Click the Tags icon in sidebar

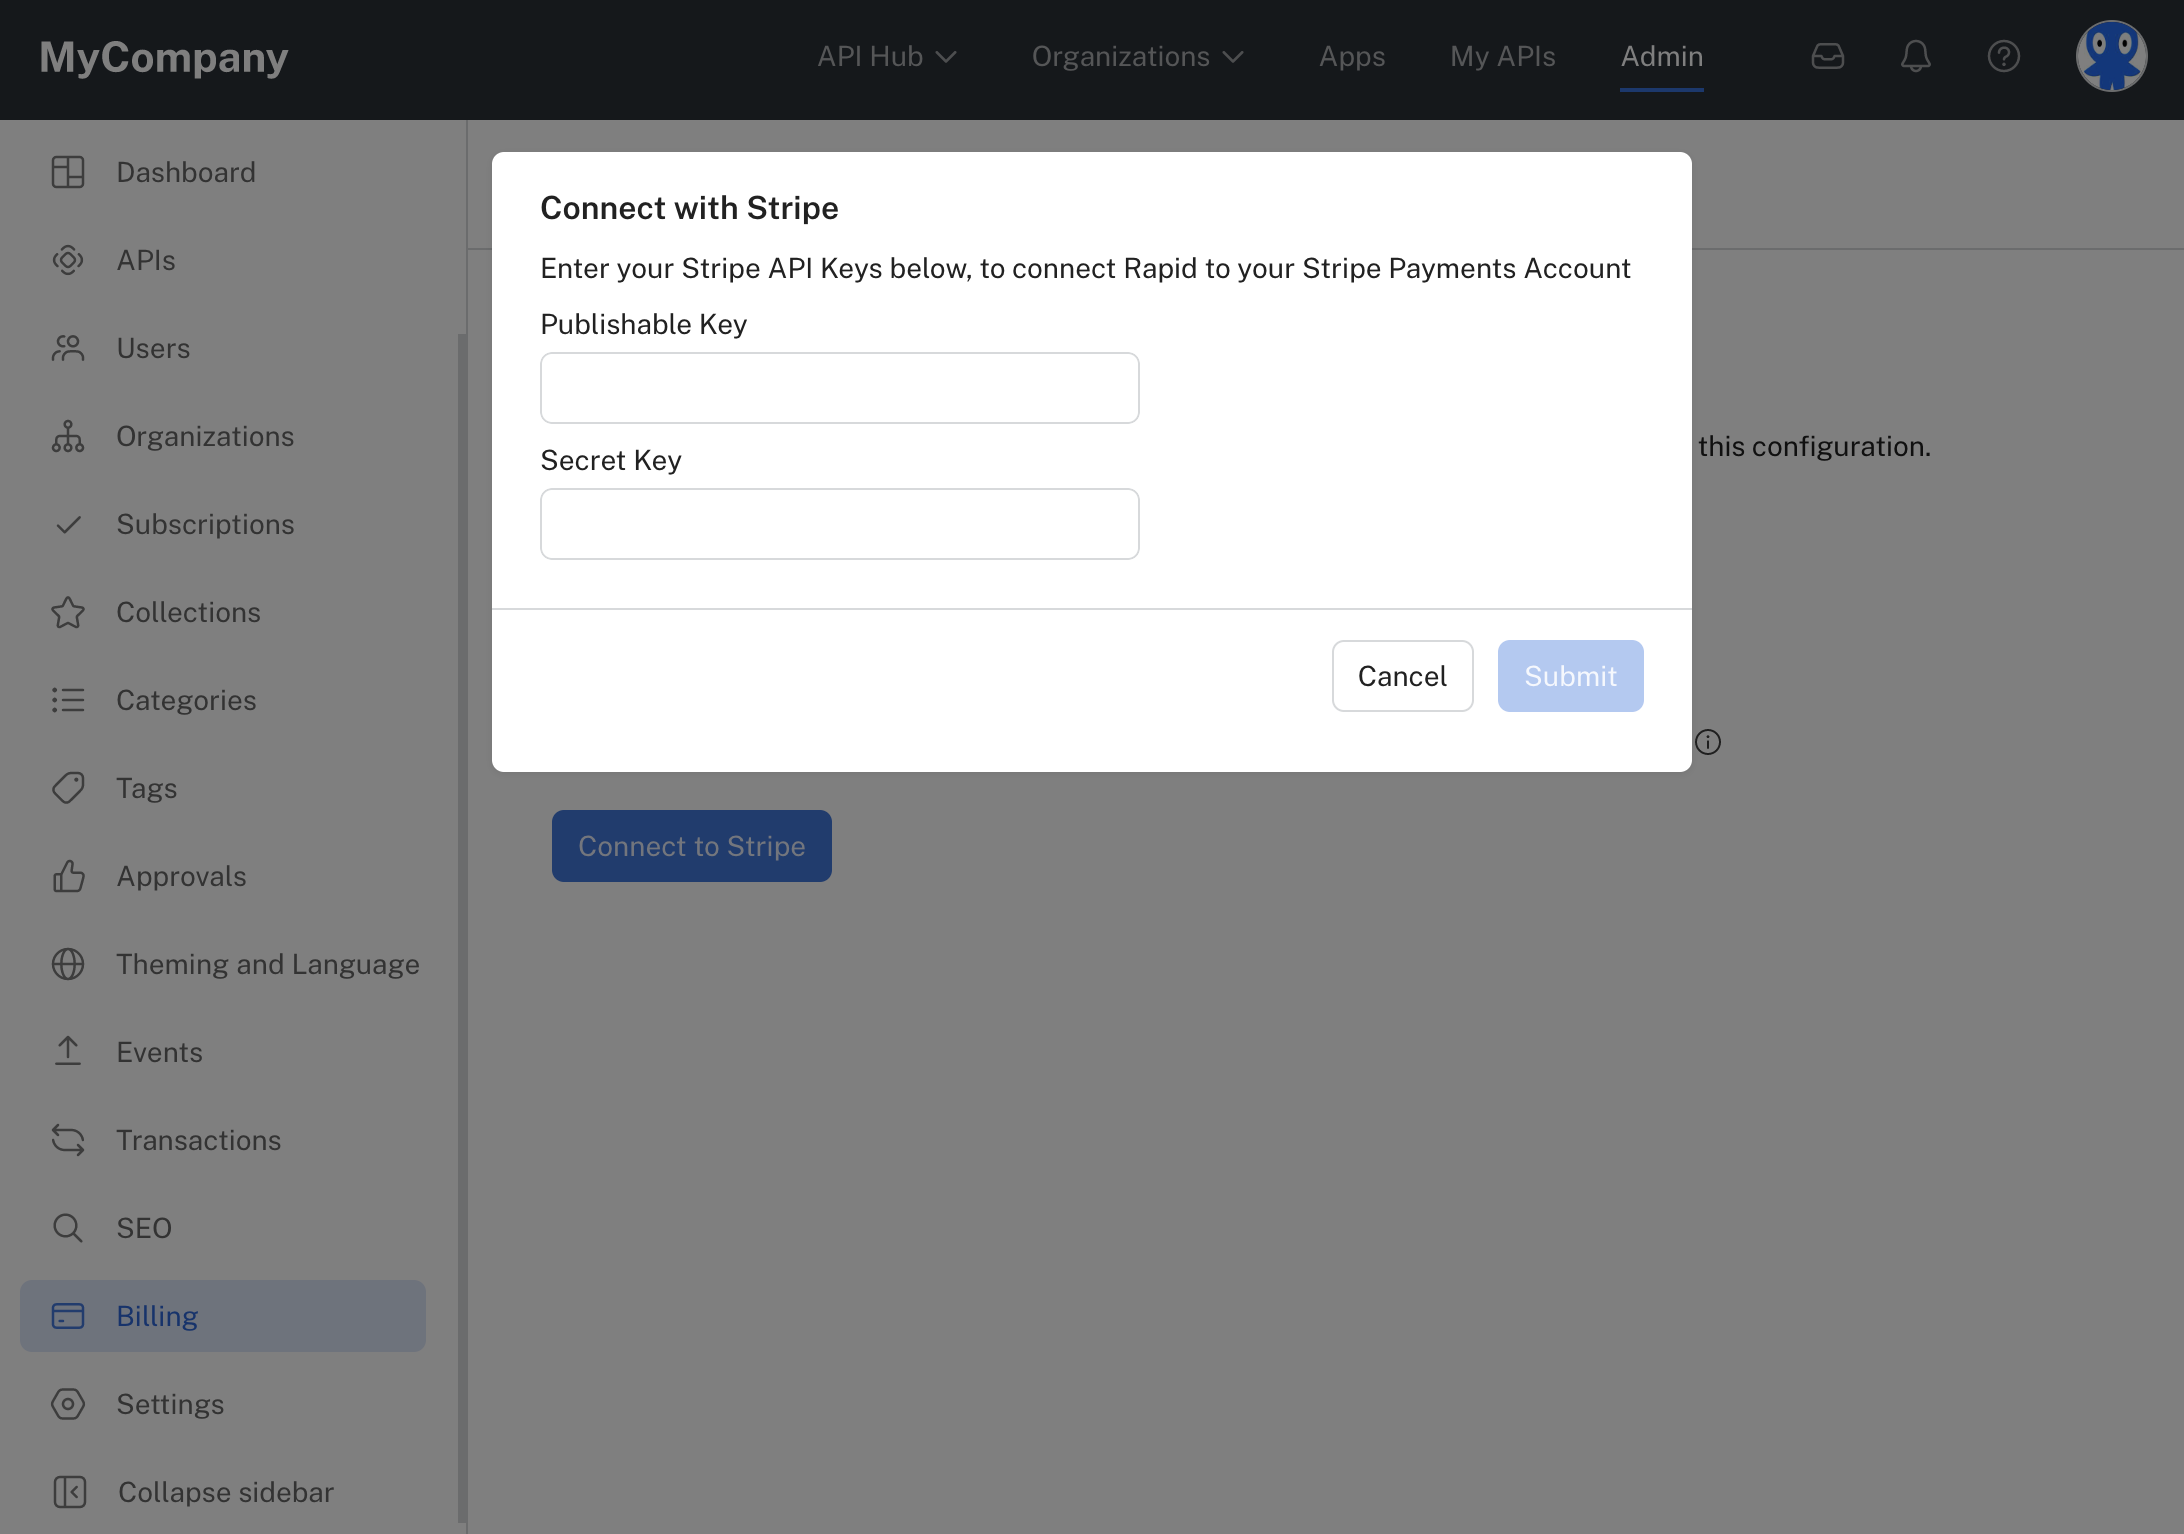pyautogui.click(x=68, y=788)
